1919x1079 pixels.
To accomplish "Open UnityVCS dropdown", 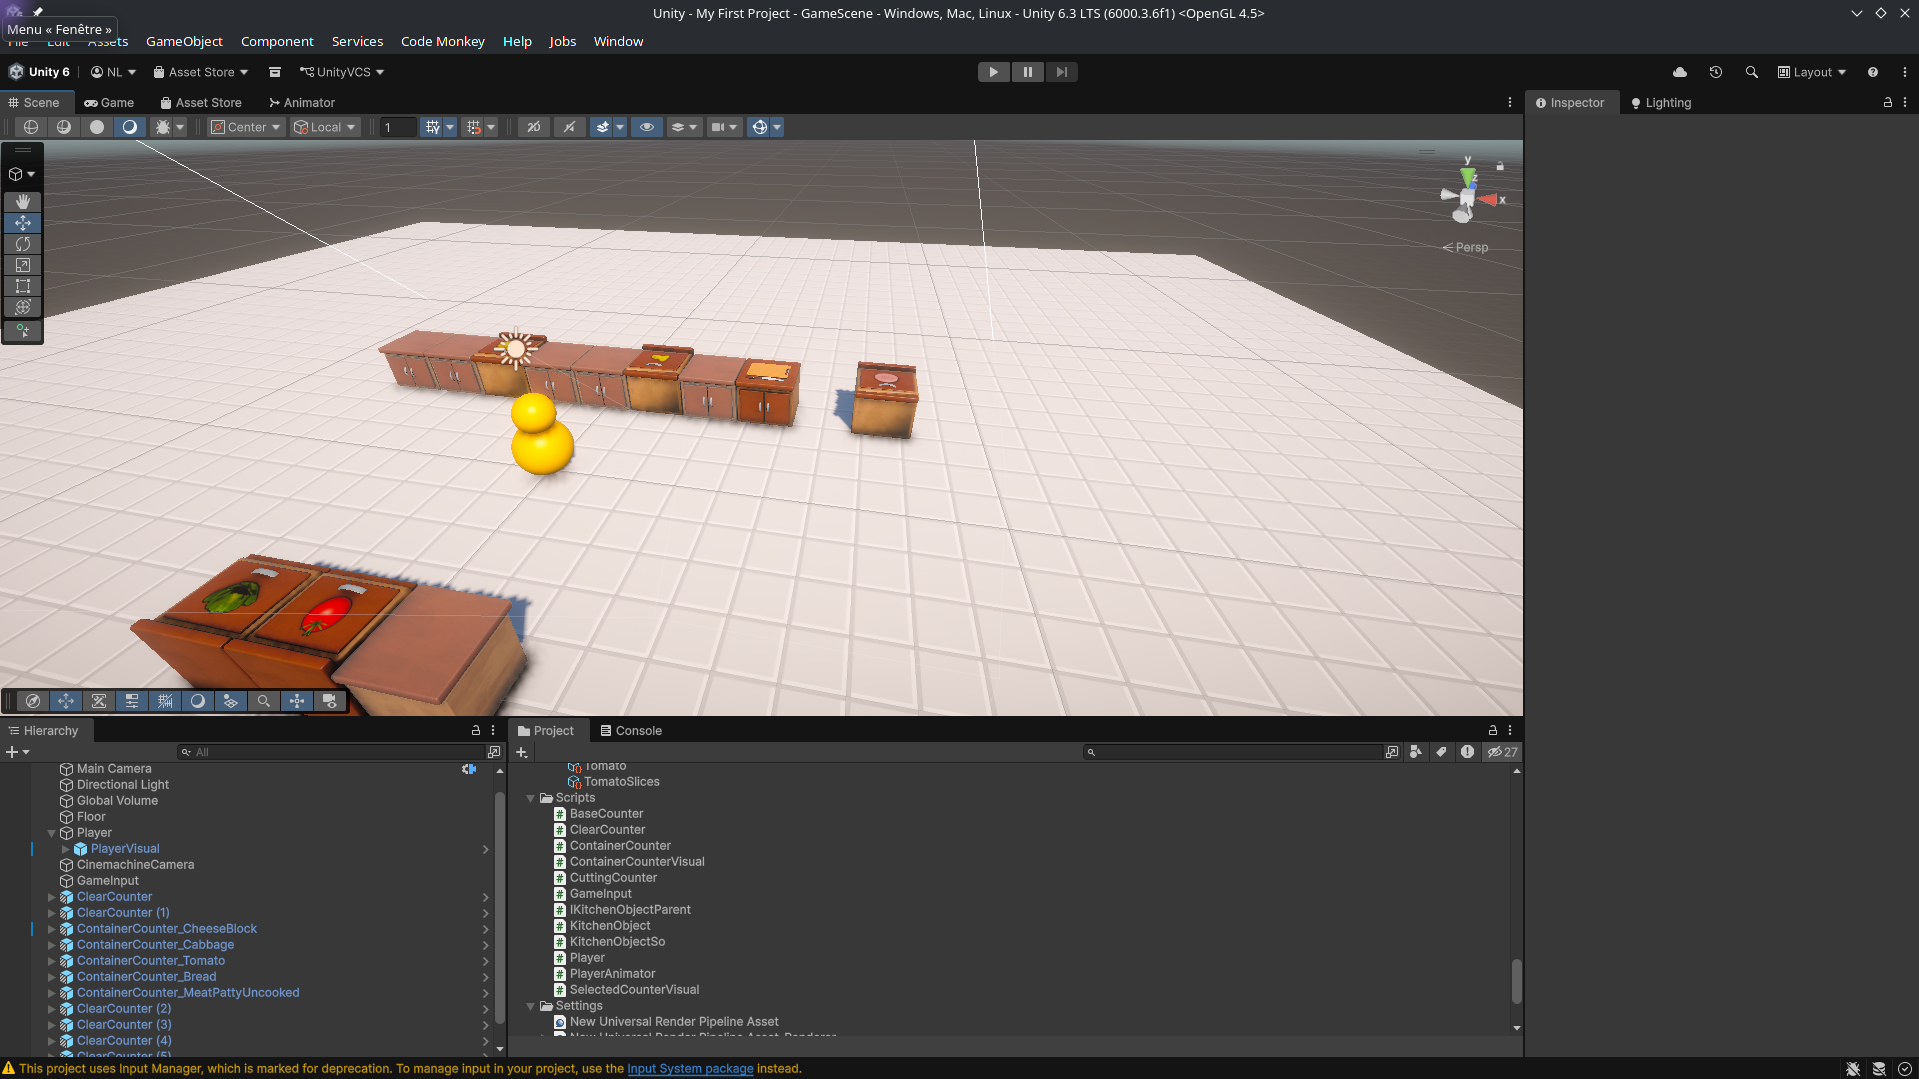I will click(342, 72).
